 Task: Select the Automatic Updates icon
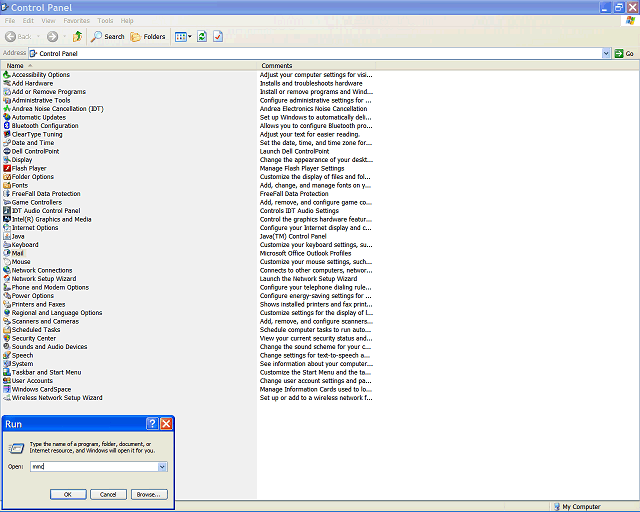(7, 117)
